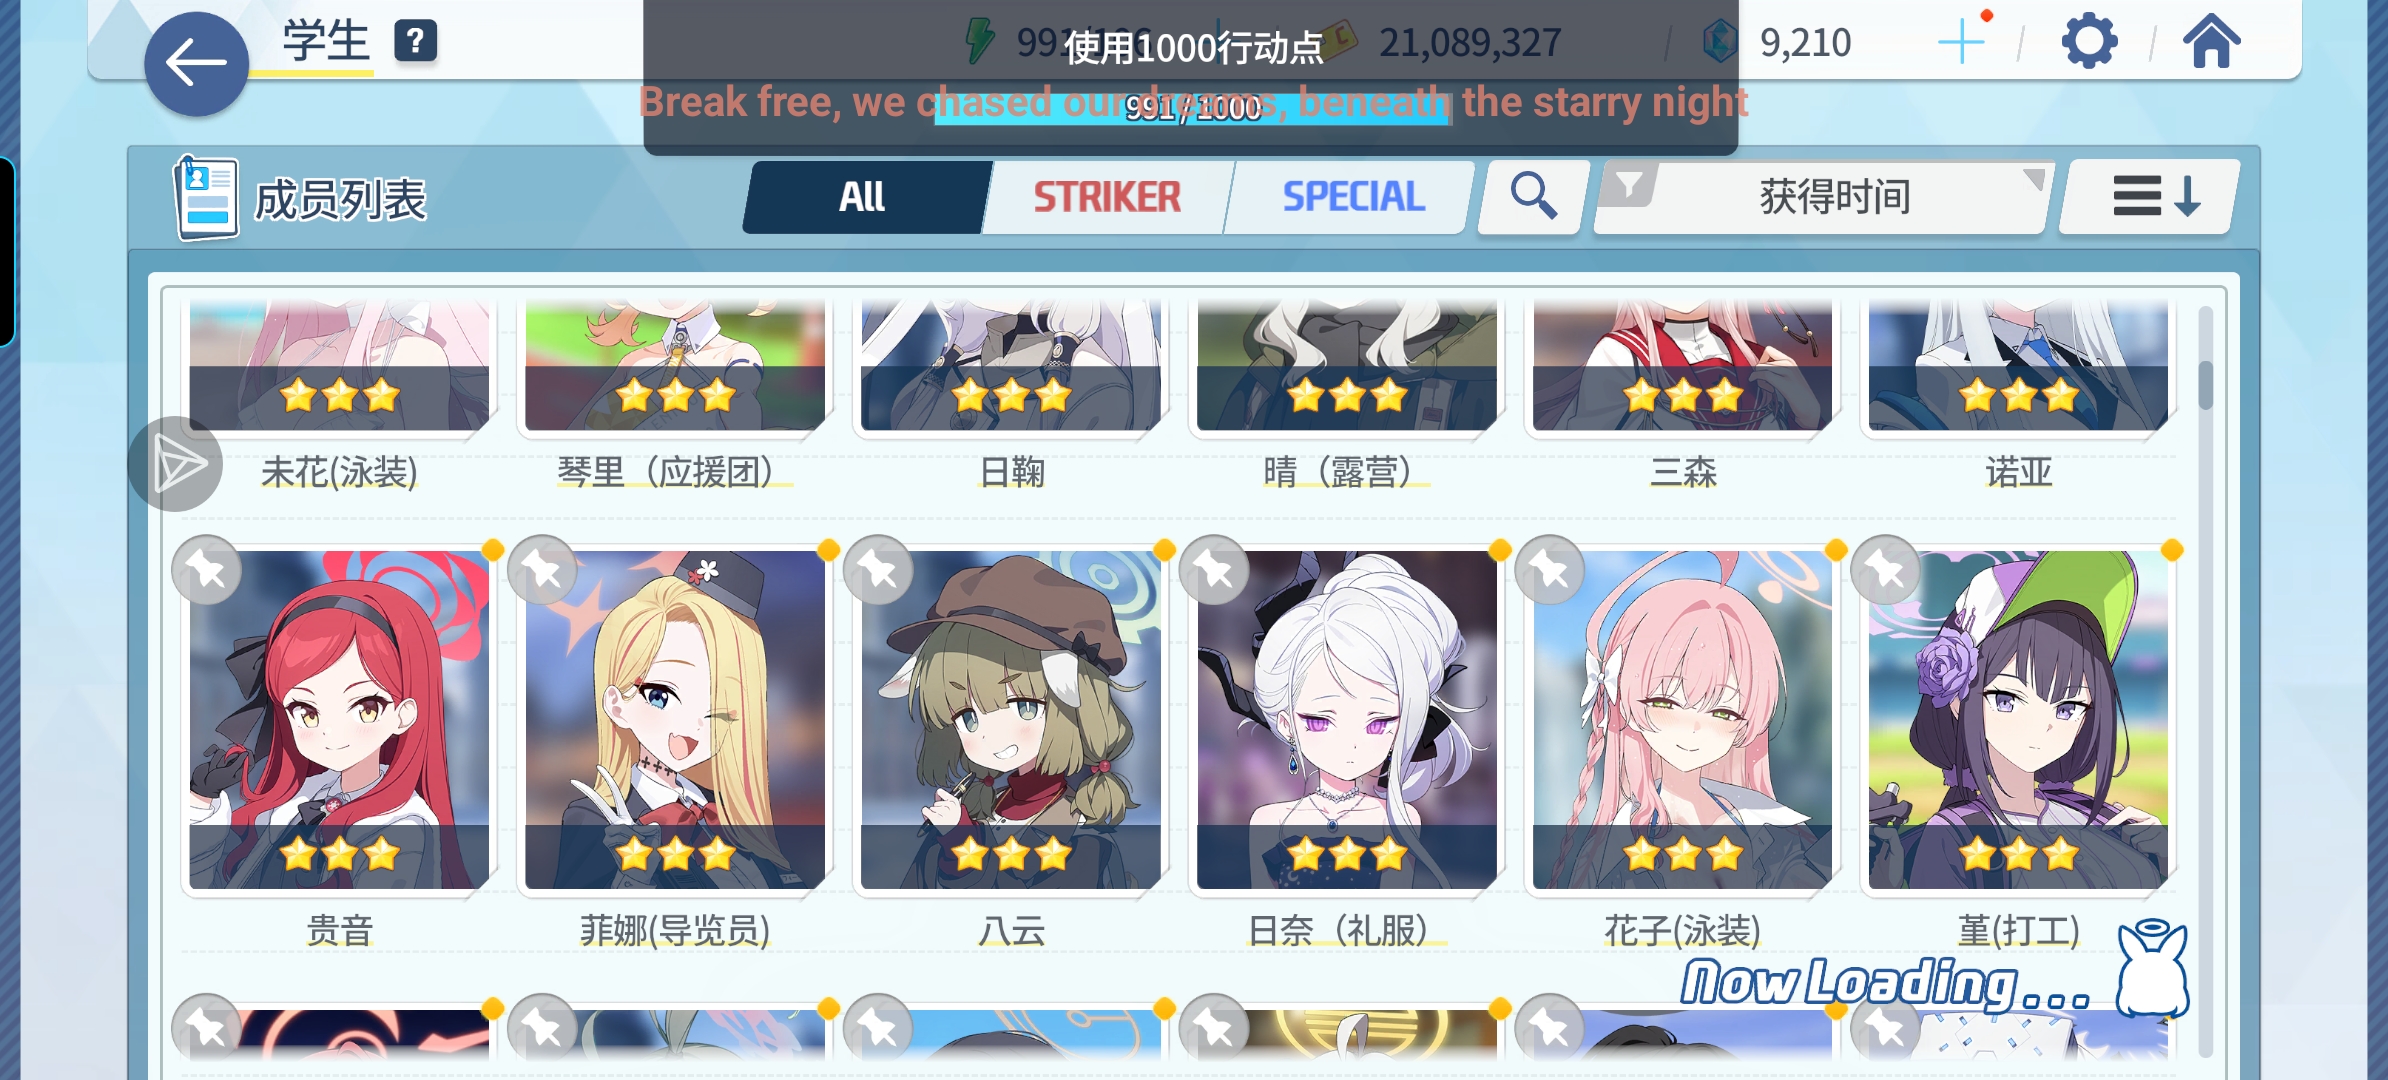Open the search magnifier in member list
2388x1080 pixels.
click(1533, 196)
